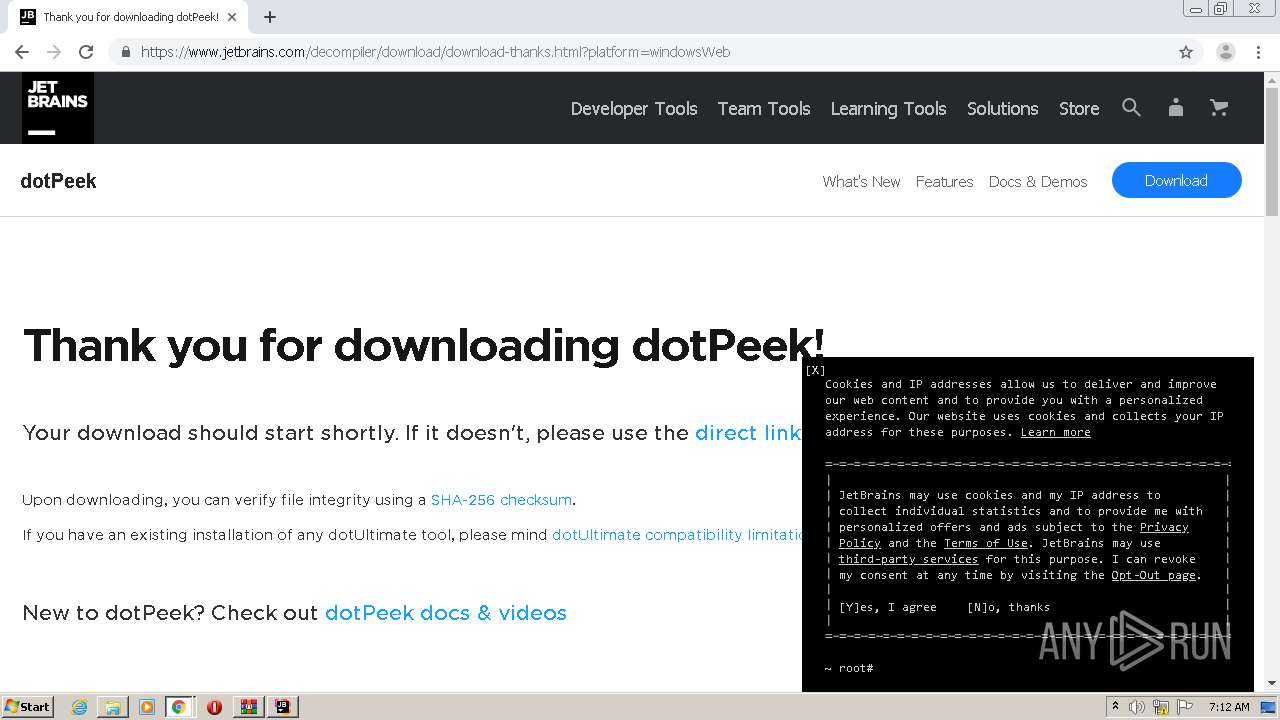
Task: Click the taskbar clock
Action: tap(1229, 707)
